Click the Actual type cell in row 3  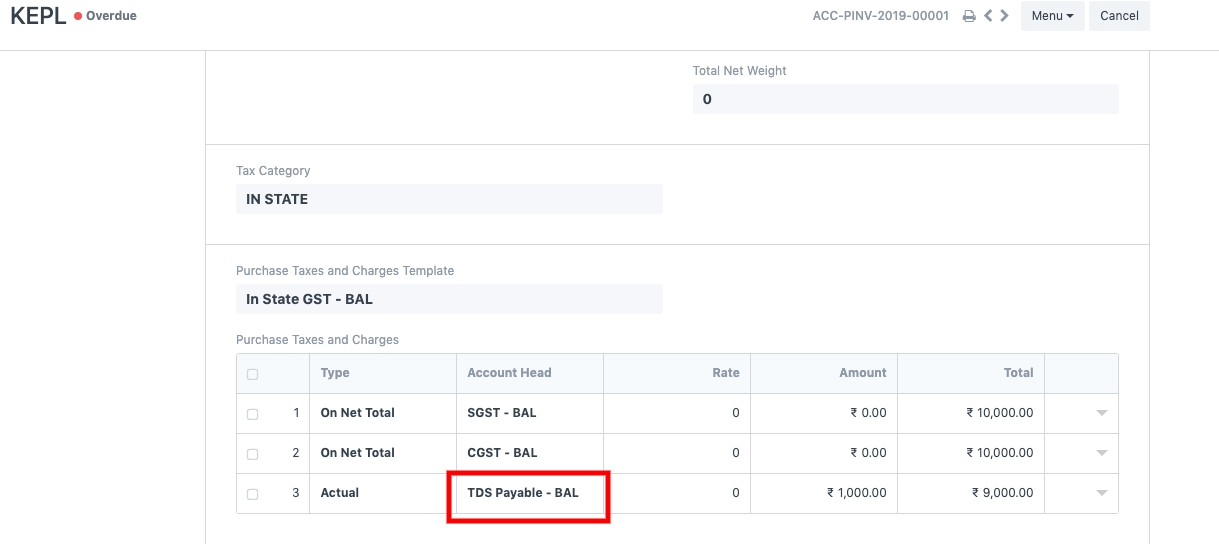coord(382,493)
